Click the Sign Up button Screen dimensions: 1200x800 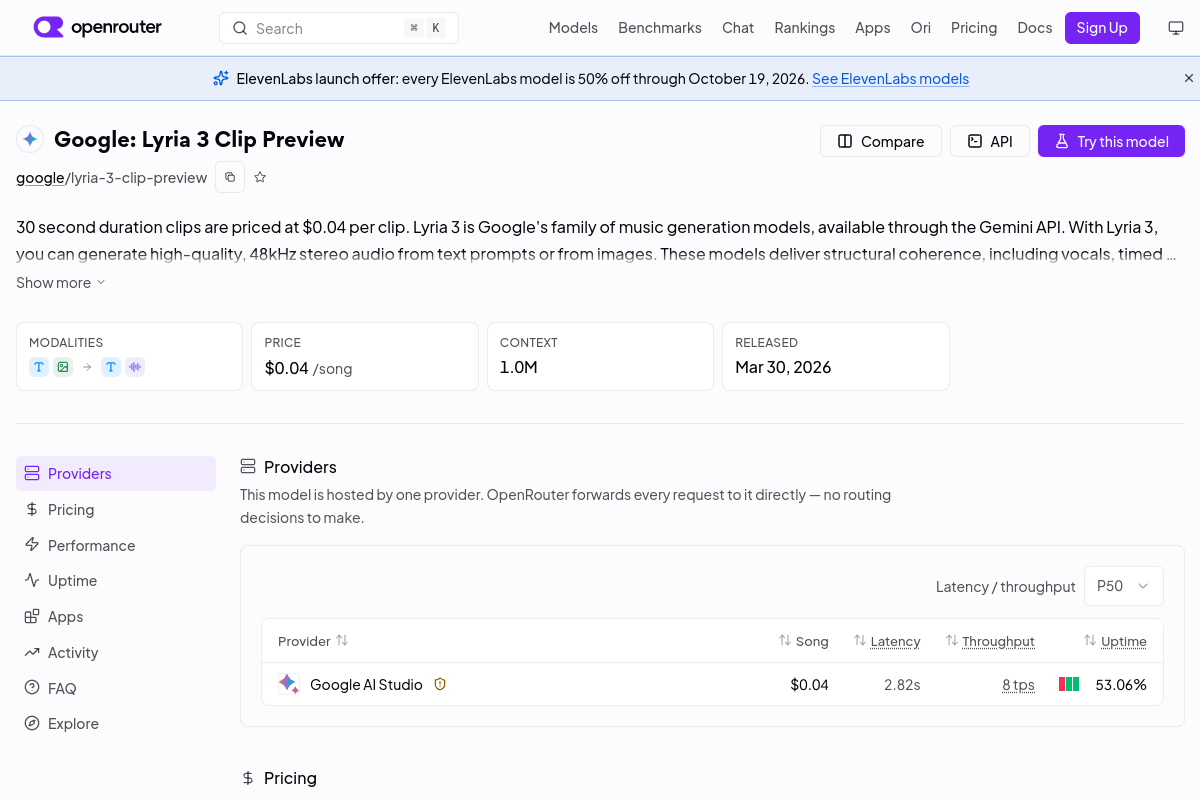pos(1102,28)
